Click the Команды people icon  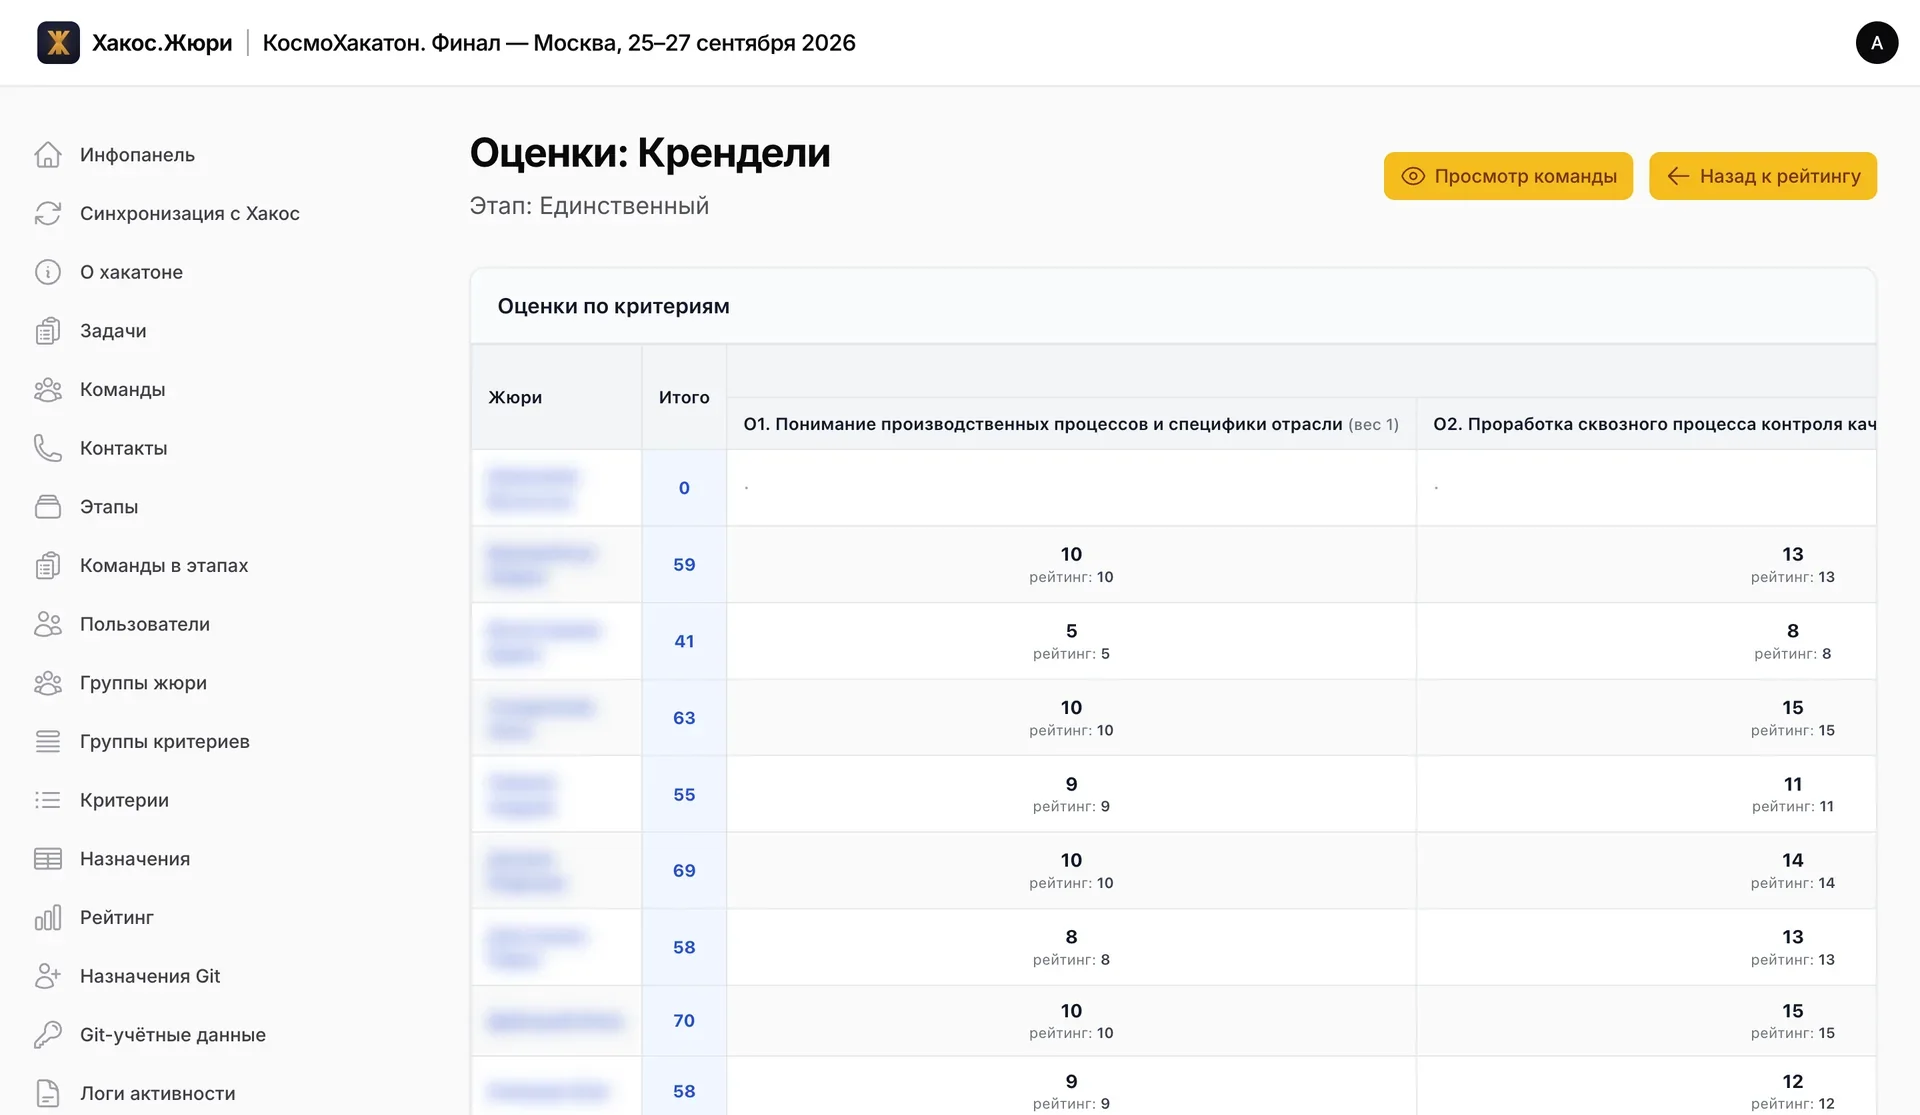pos(48,389)
